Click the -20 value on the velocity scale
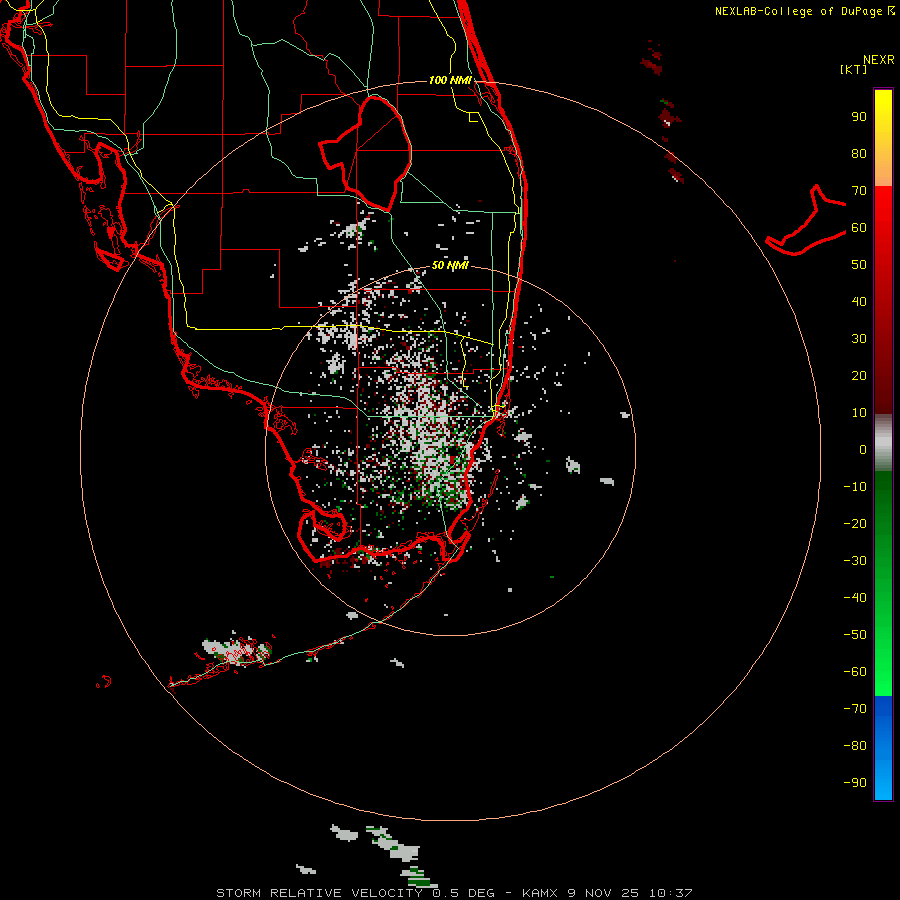 (855, 524)
